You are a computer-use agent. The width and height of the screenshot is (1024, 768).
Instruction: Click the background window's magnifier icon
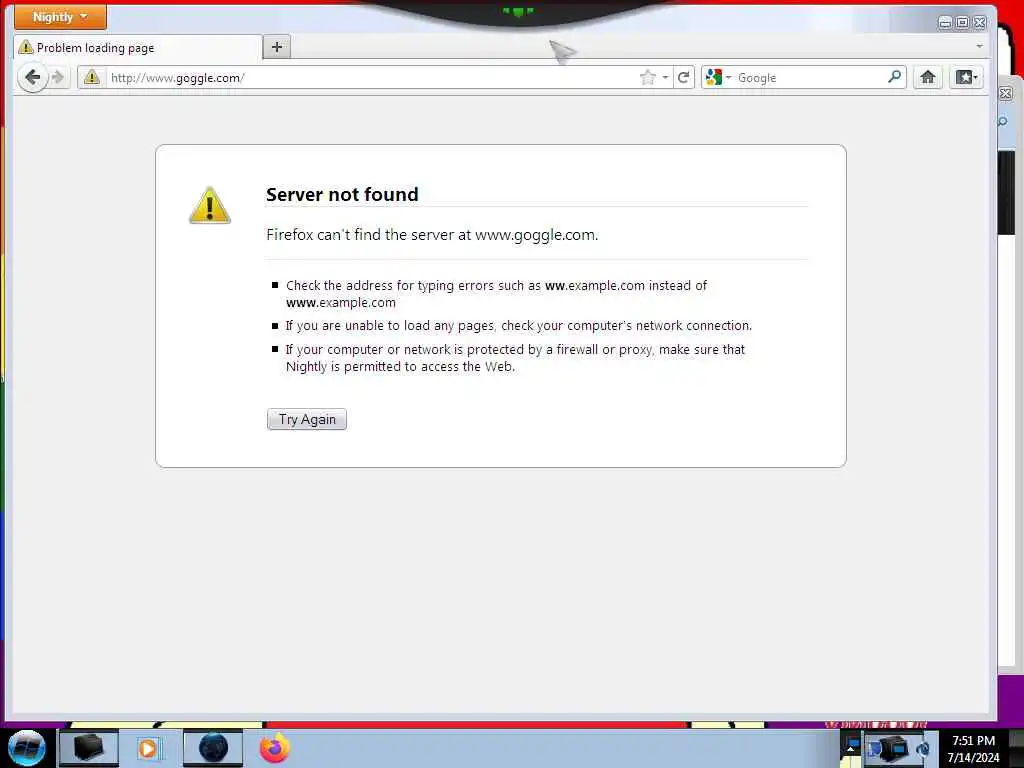coord(1003,122)
